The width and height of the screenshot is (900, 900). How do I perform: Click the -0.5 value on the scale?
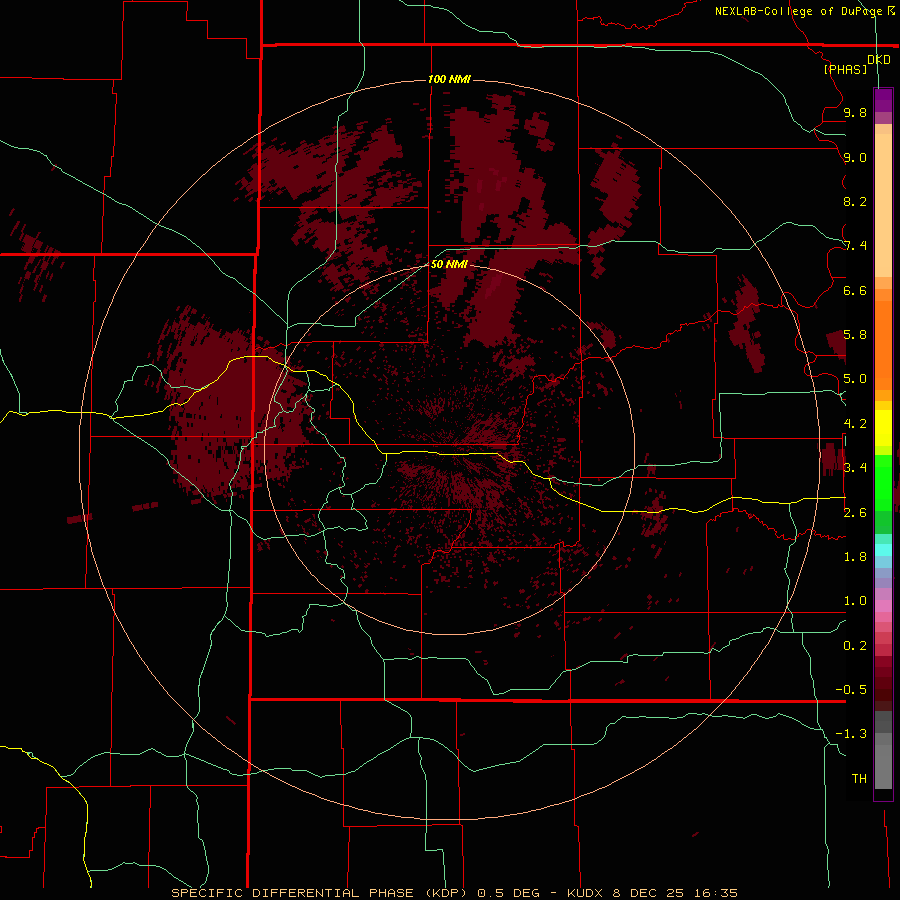851,690
